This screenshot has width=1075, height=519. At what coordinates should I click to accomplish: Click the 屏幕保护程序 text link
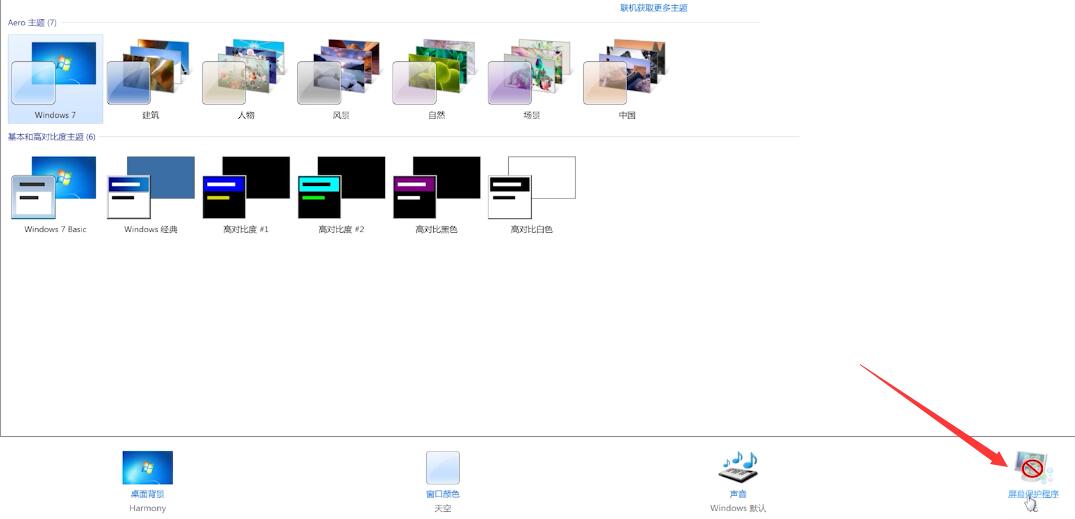(1032, 494)
